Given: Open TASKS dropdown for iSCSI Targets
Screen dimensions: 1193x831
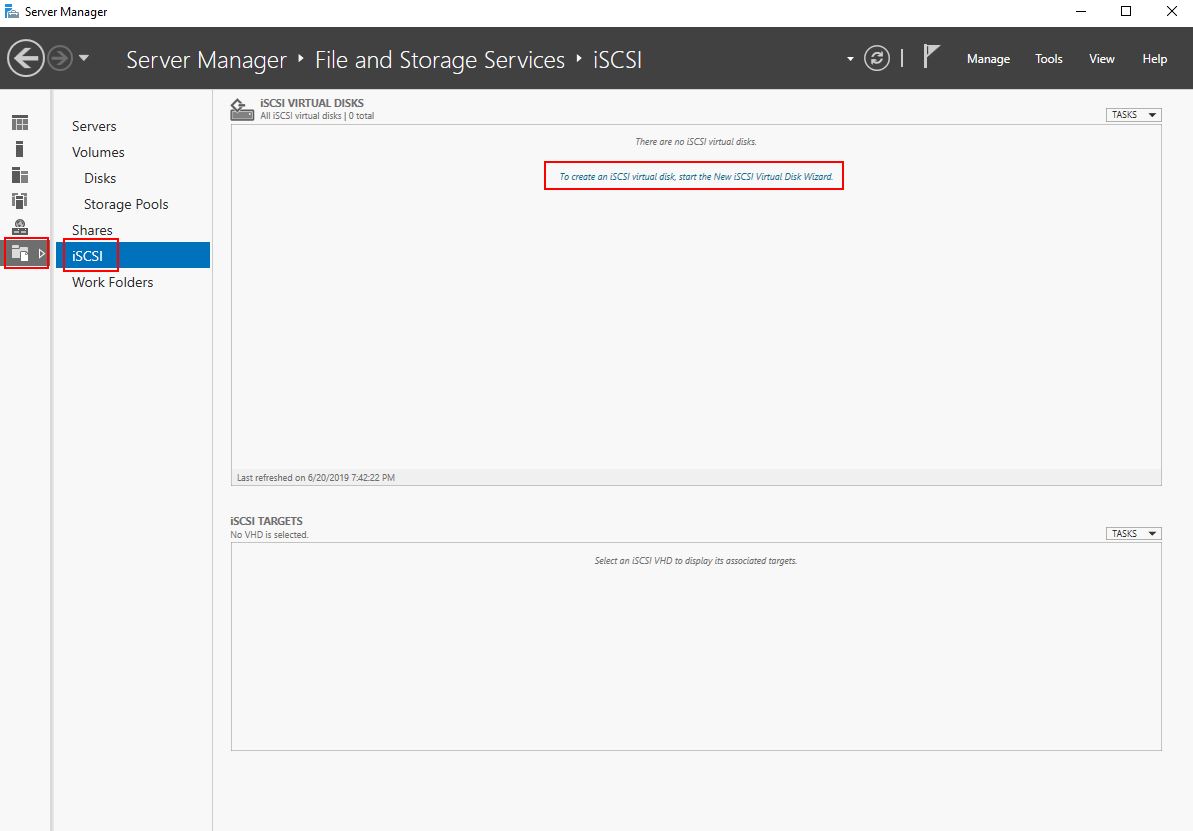Looking at the screenshot, I should pyautogui.click(x=1134, y=533).
